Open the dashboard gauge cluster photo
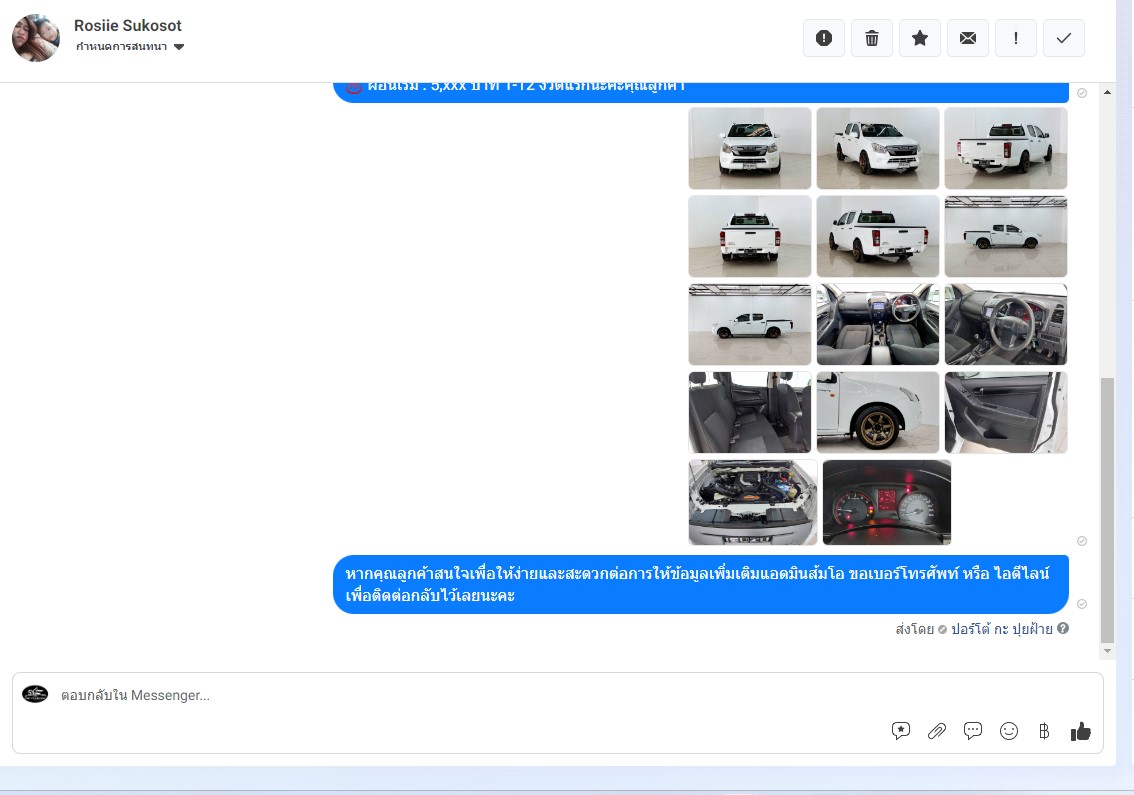Screen dimensions: 1134x795 click(x=886, y=502)
